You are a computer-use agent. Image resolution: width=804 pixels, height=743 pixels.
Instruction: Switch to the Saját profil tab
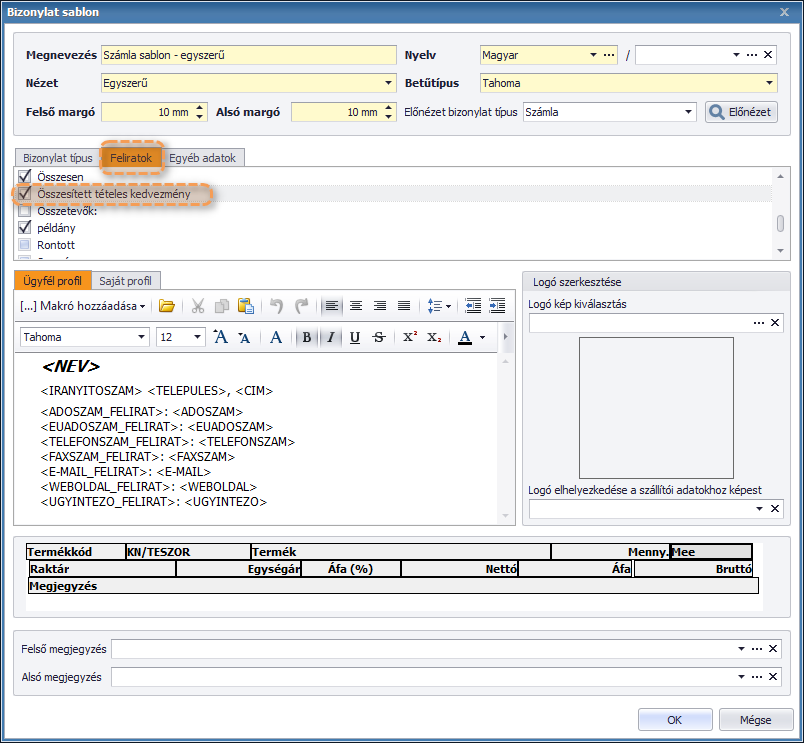pos(127,281)
